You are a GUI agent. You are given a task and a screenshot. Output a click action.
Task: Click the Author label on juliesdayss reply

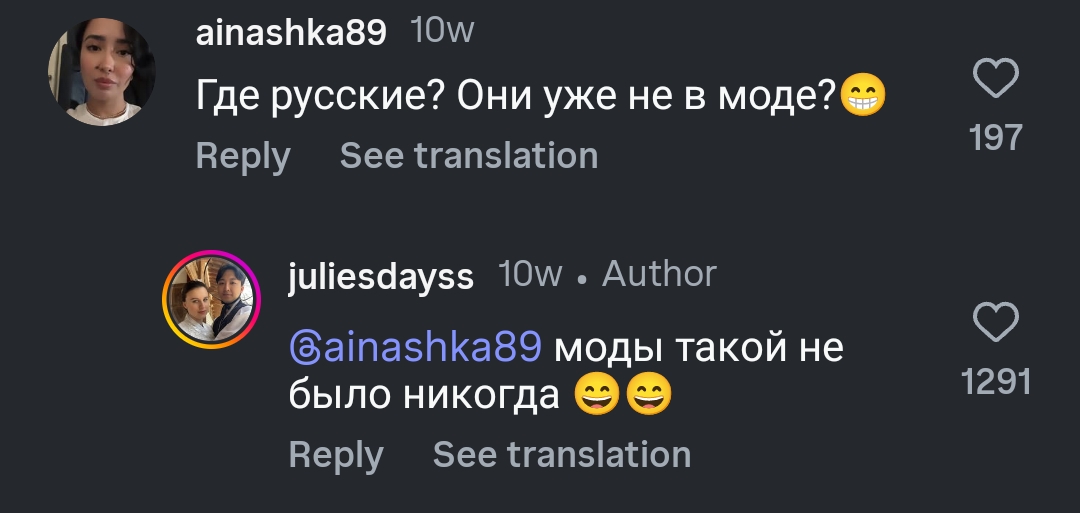coord(659,274)
